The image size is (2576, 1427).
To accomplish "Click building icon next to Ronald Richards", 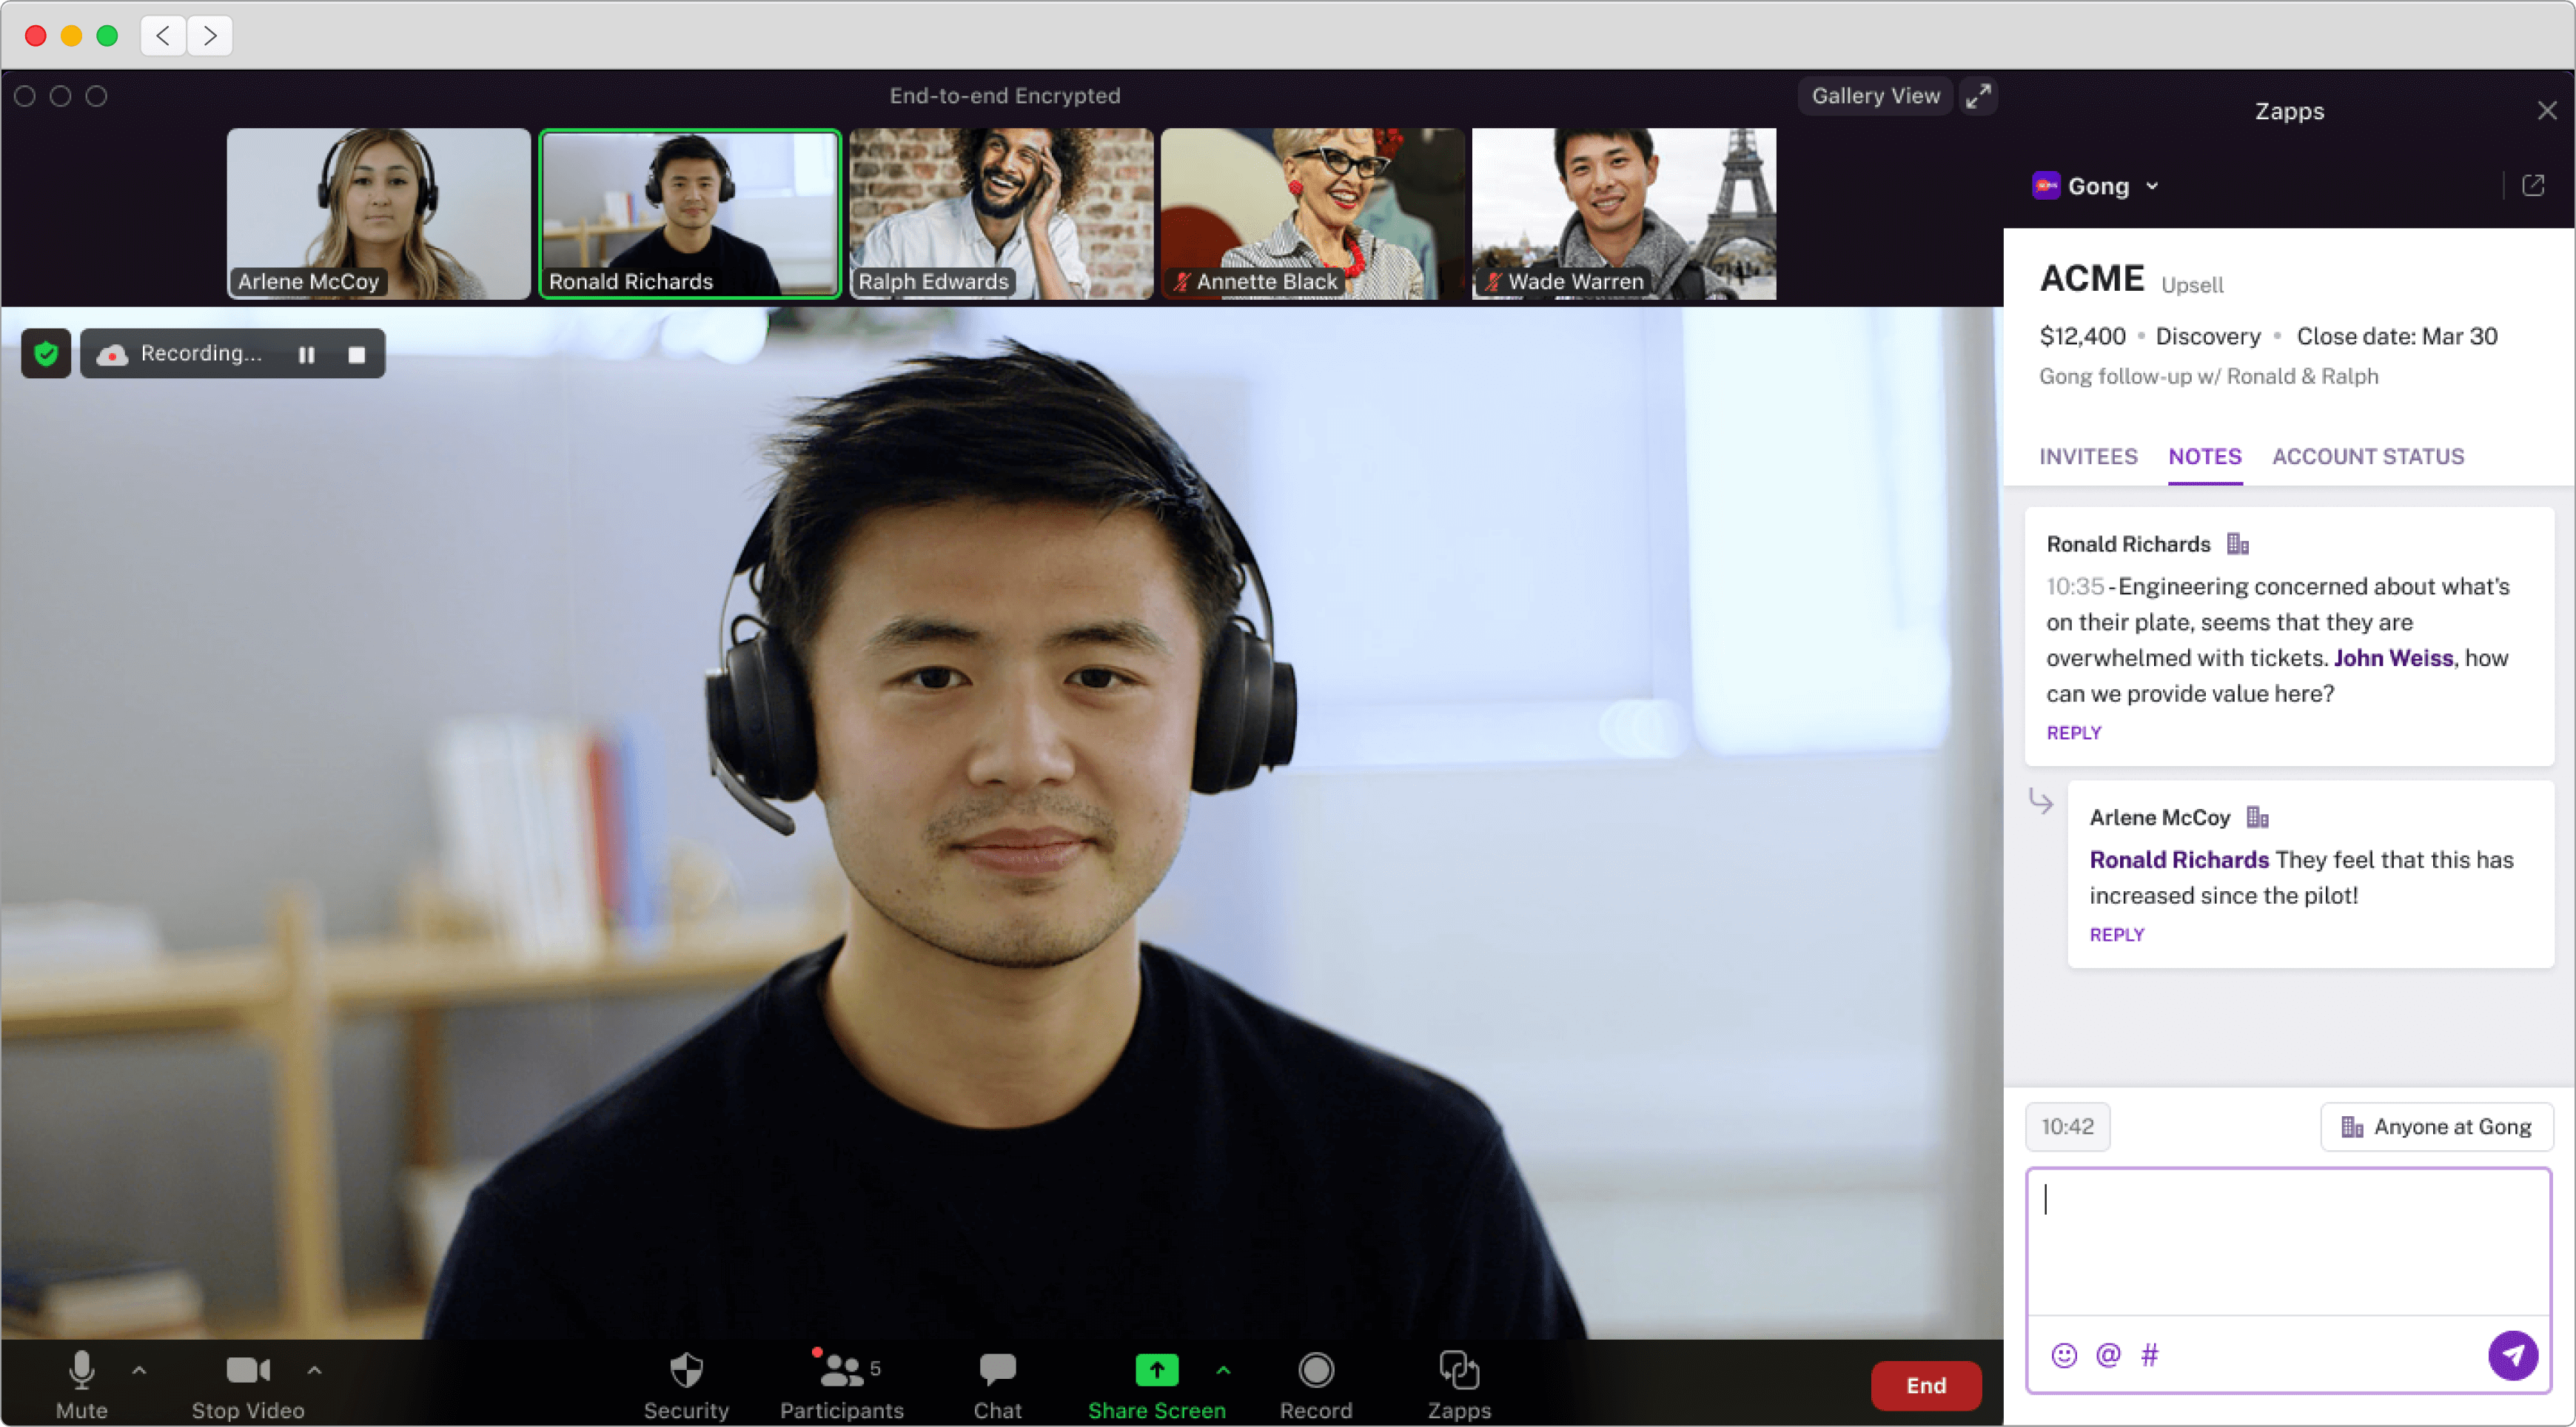I will (2237, 544).
